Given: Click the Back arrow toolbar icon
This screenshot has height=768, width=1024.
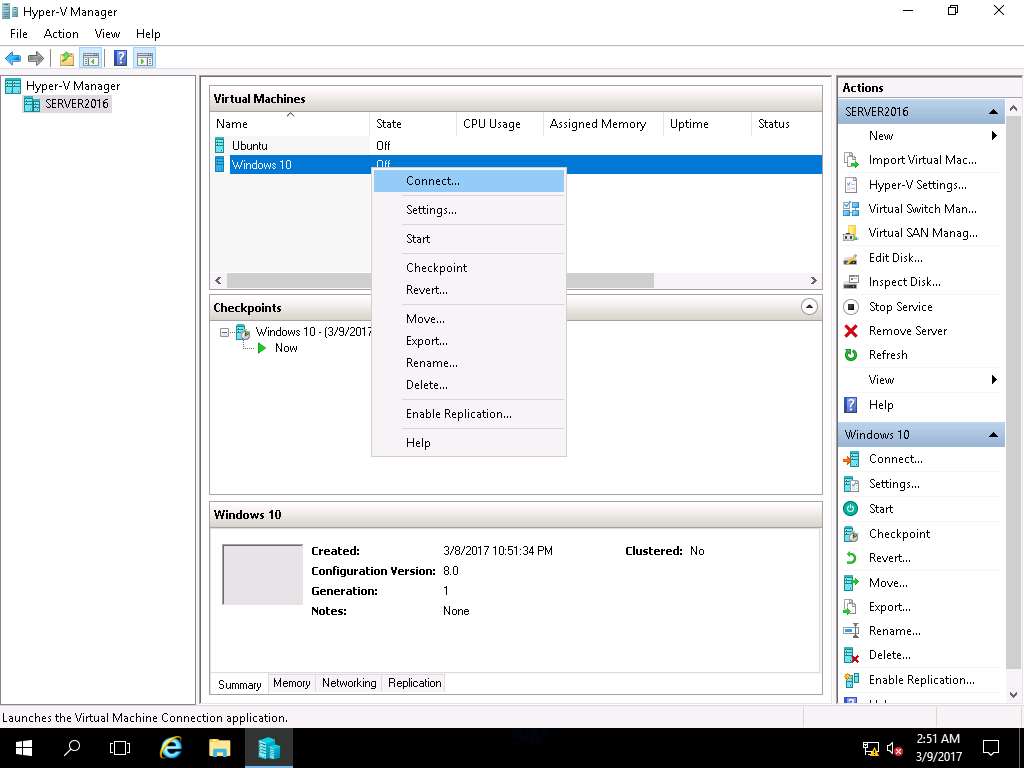Looking at the screenshot, I should [x=13, y=59].
